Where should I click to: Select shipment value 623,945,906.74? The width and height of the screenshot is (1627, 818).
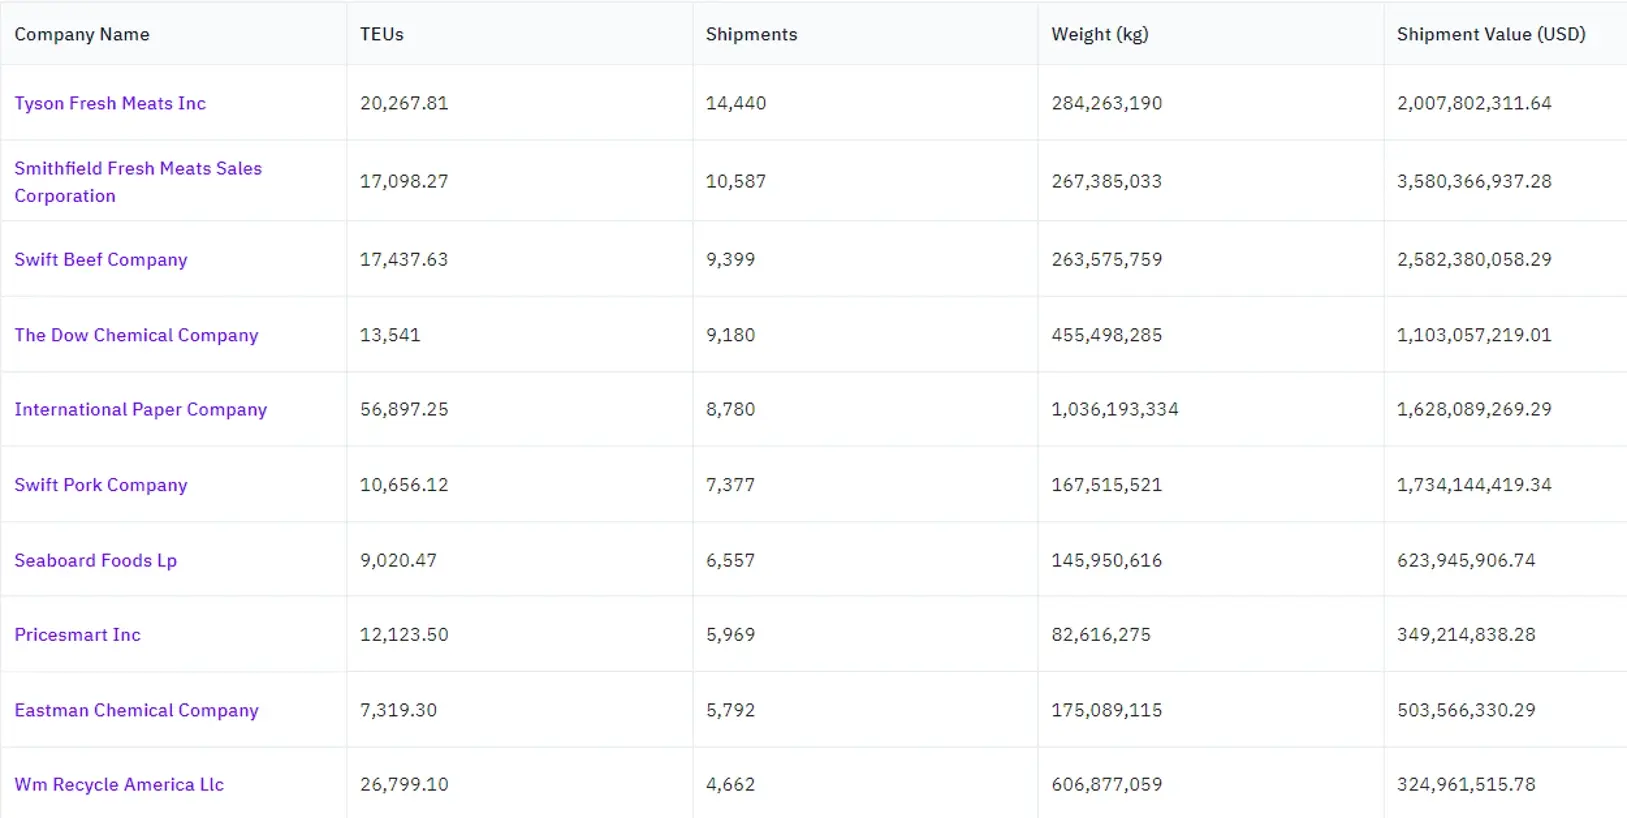(x=1466, y=560)
